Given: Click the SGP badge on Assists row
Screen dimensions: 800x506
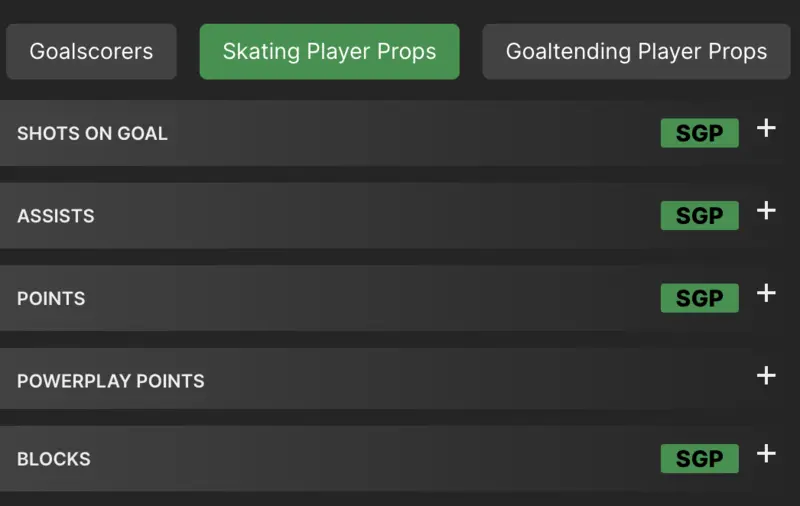Looking at the screenshot, I should pyautogui.click(x=699, y=215).
